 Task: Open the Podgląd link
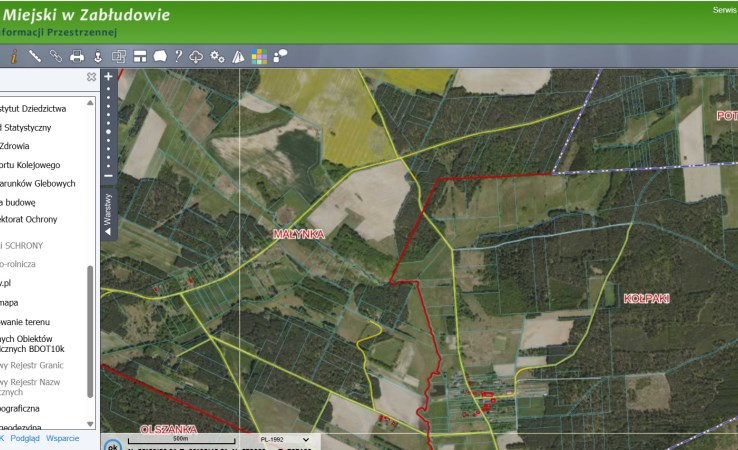tap(26, 438)
